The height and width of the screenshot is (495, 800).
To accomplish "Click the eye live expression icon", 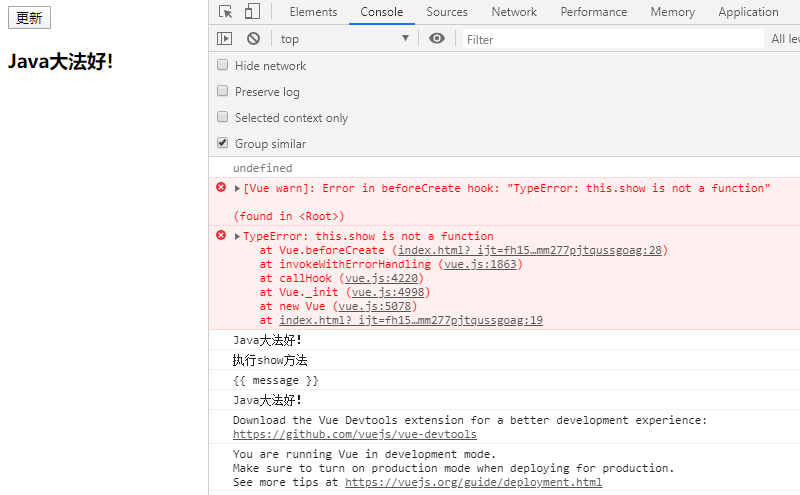I will (x=437, y=39).
